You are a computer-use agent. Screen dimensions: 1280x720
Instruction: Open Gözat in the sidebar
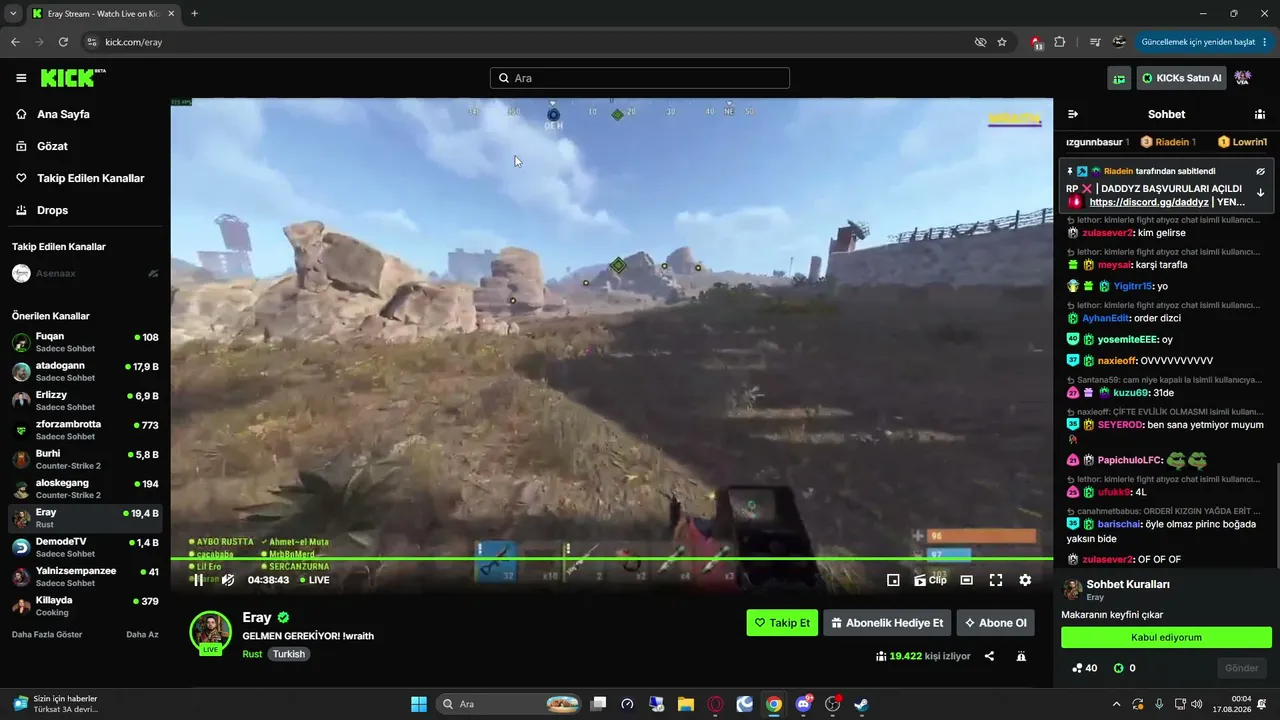(53, 146)
